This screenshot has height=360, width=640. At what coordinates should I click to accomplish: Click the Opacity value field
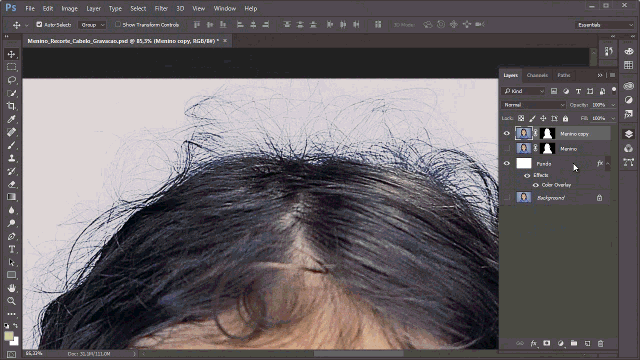point(599,105)
